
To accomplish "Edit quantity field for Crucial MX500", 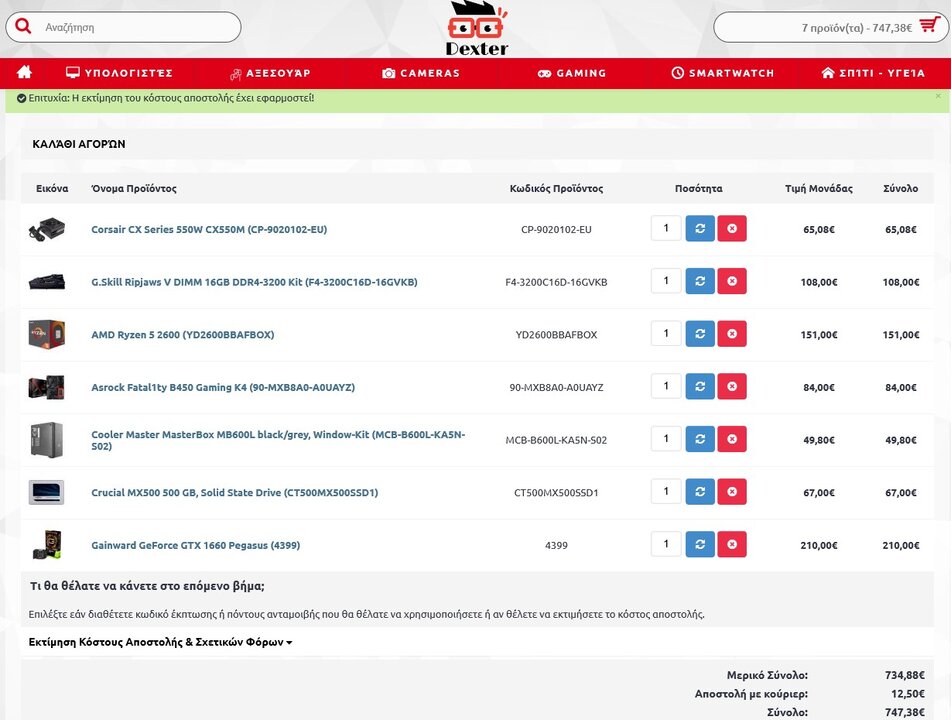I will pos(666,491).
